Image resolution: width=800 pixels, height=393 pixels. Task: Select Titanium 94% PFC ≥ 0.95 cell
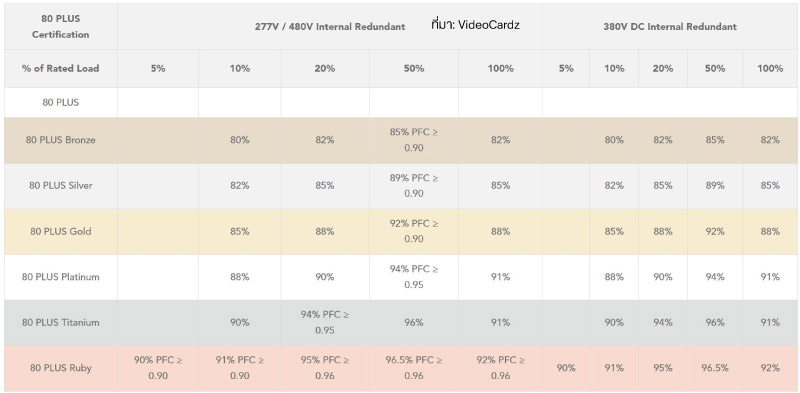coord(324,323)
